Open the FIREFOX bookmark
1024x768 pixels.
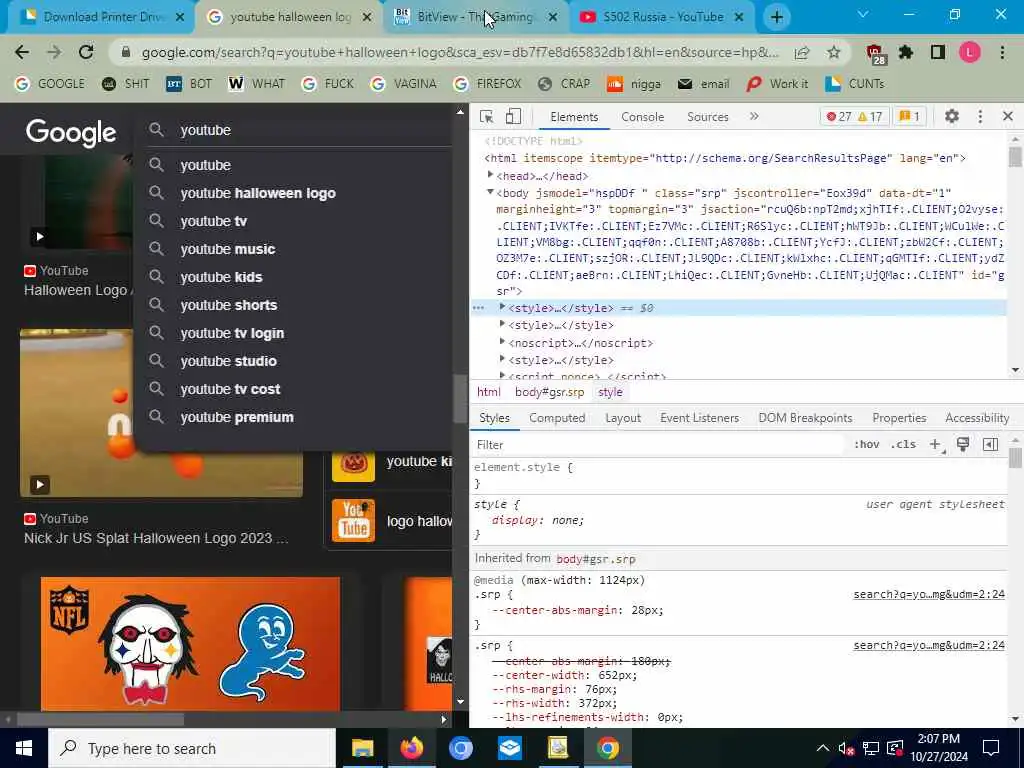point(487,84)
